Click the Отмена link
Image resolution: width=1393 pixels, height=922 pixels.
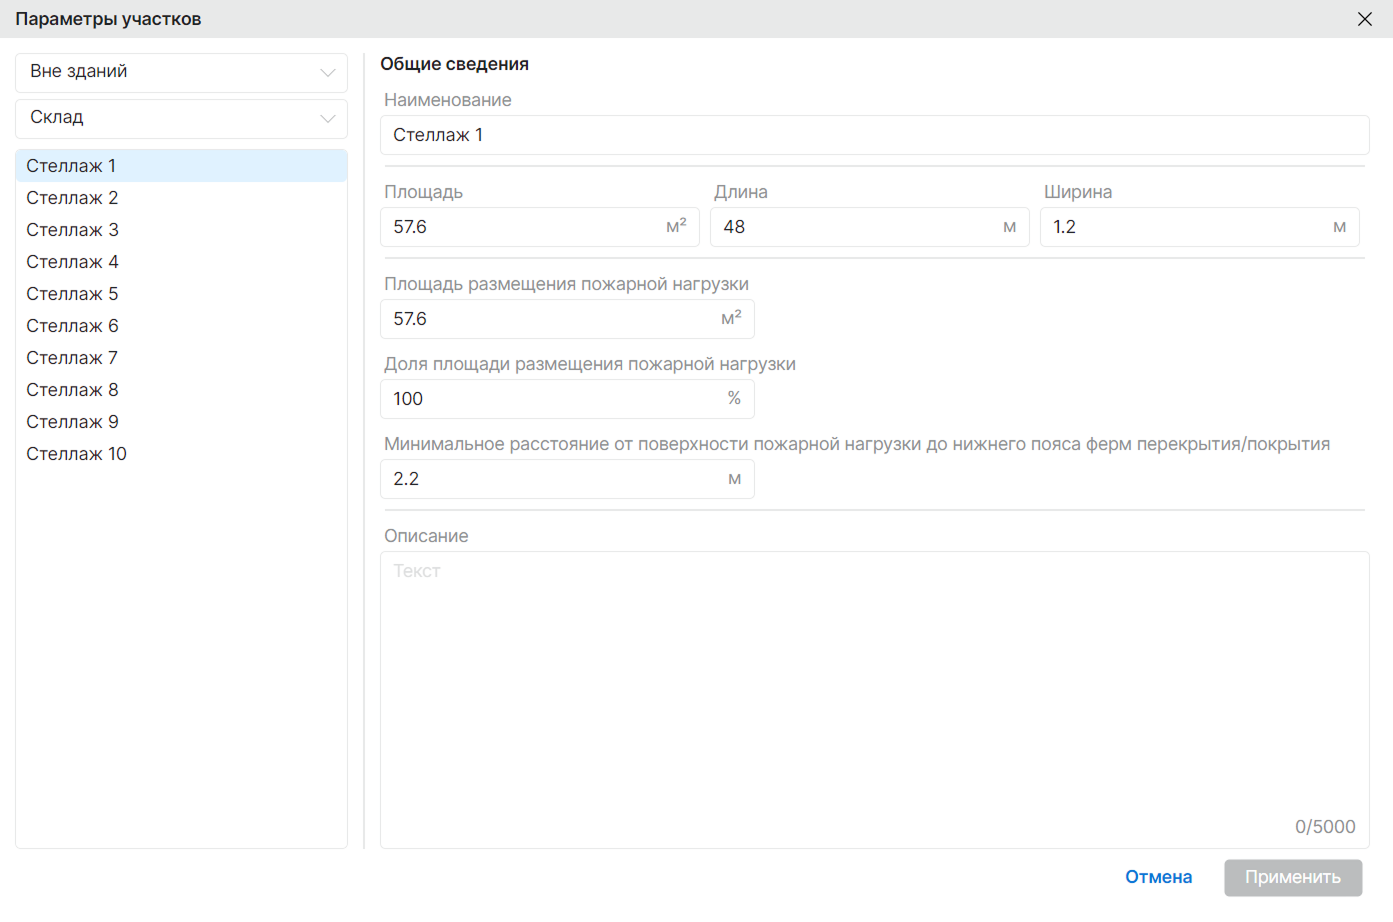1158,877
